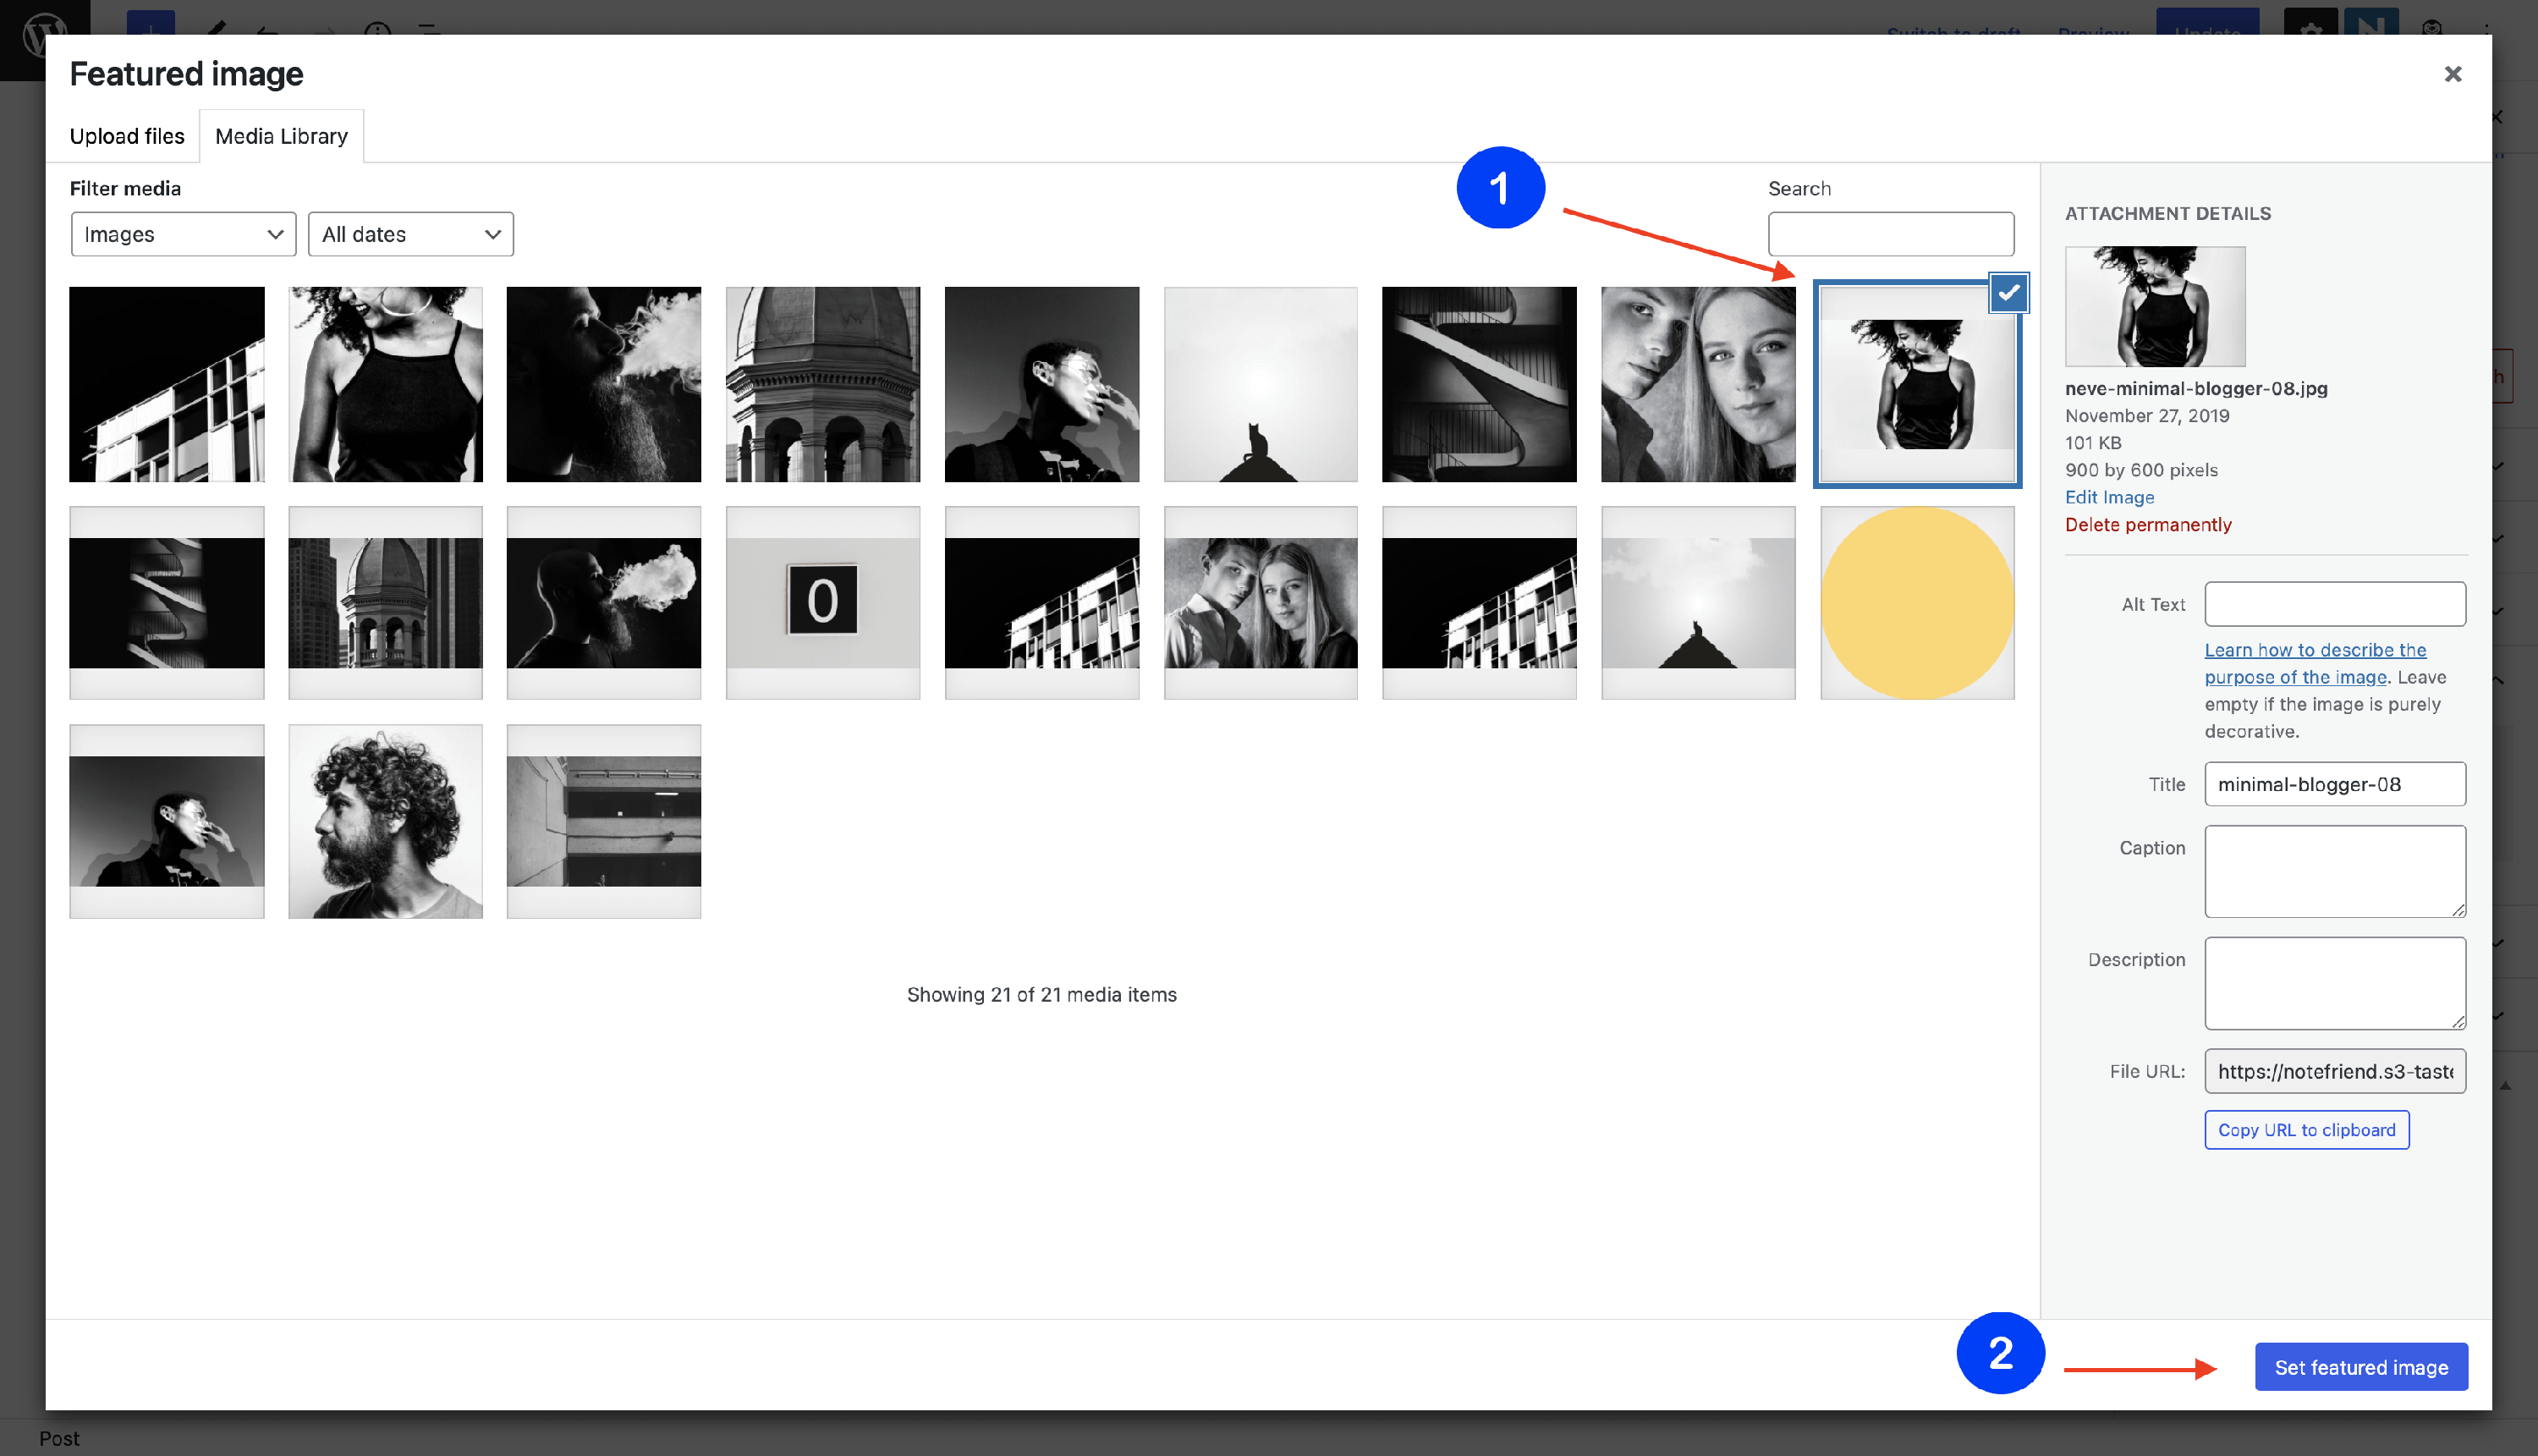Image resolution: width=2538 pixels, height=1456 pixels.
Task: Select the Media Library tab
Action: click(x=281, y=136)
